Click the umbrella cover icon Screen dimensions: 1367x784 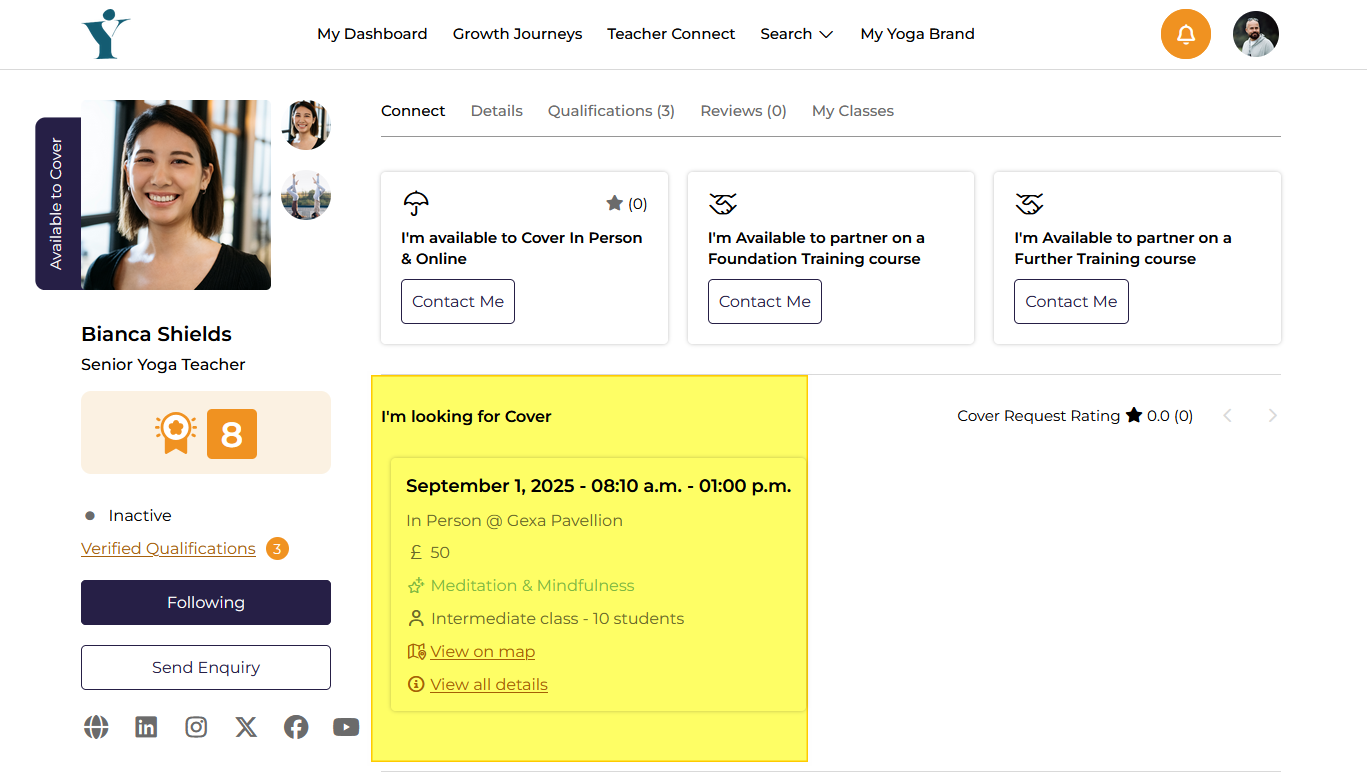click(416, 204)
